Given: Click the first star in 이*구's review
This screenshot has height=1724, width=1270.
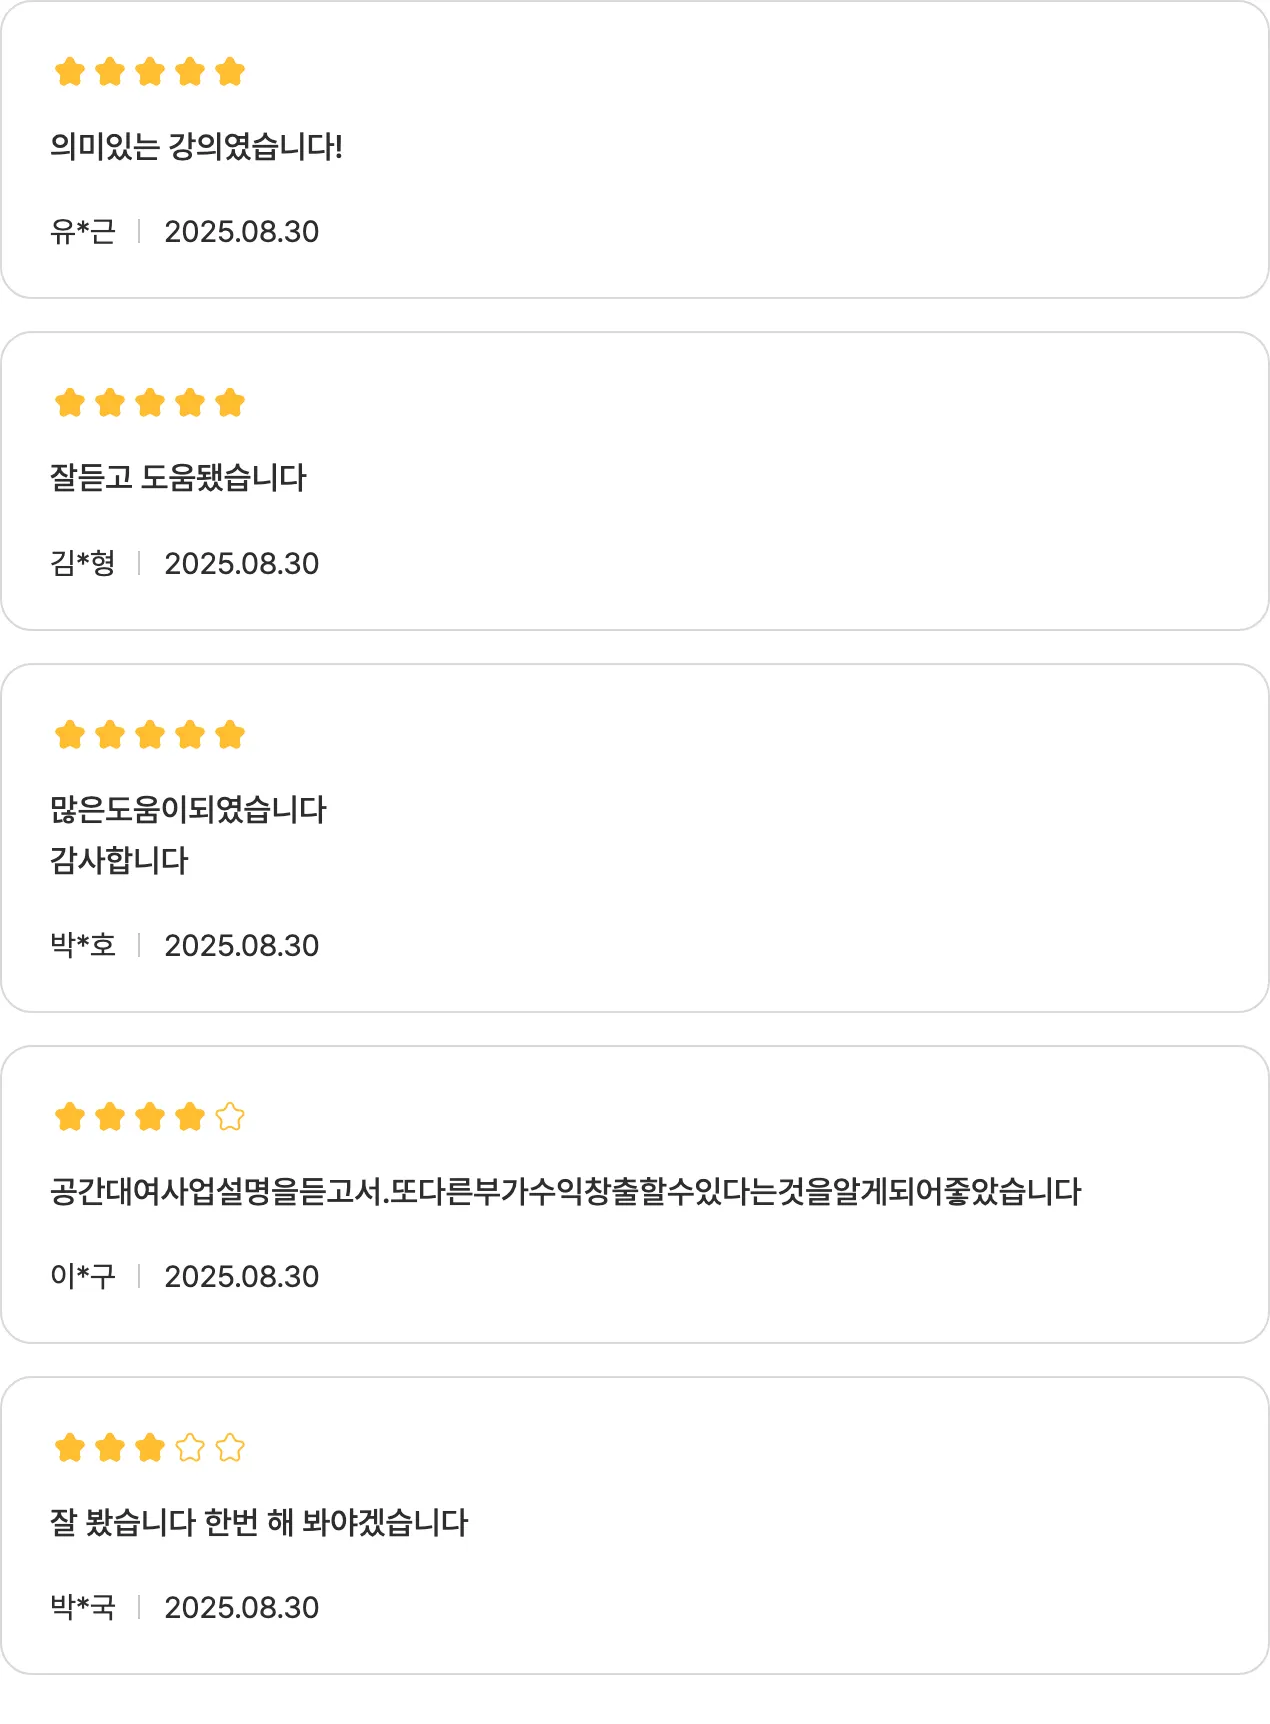Looking at the screenshot, I should tap(70, 1116).
